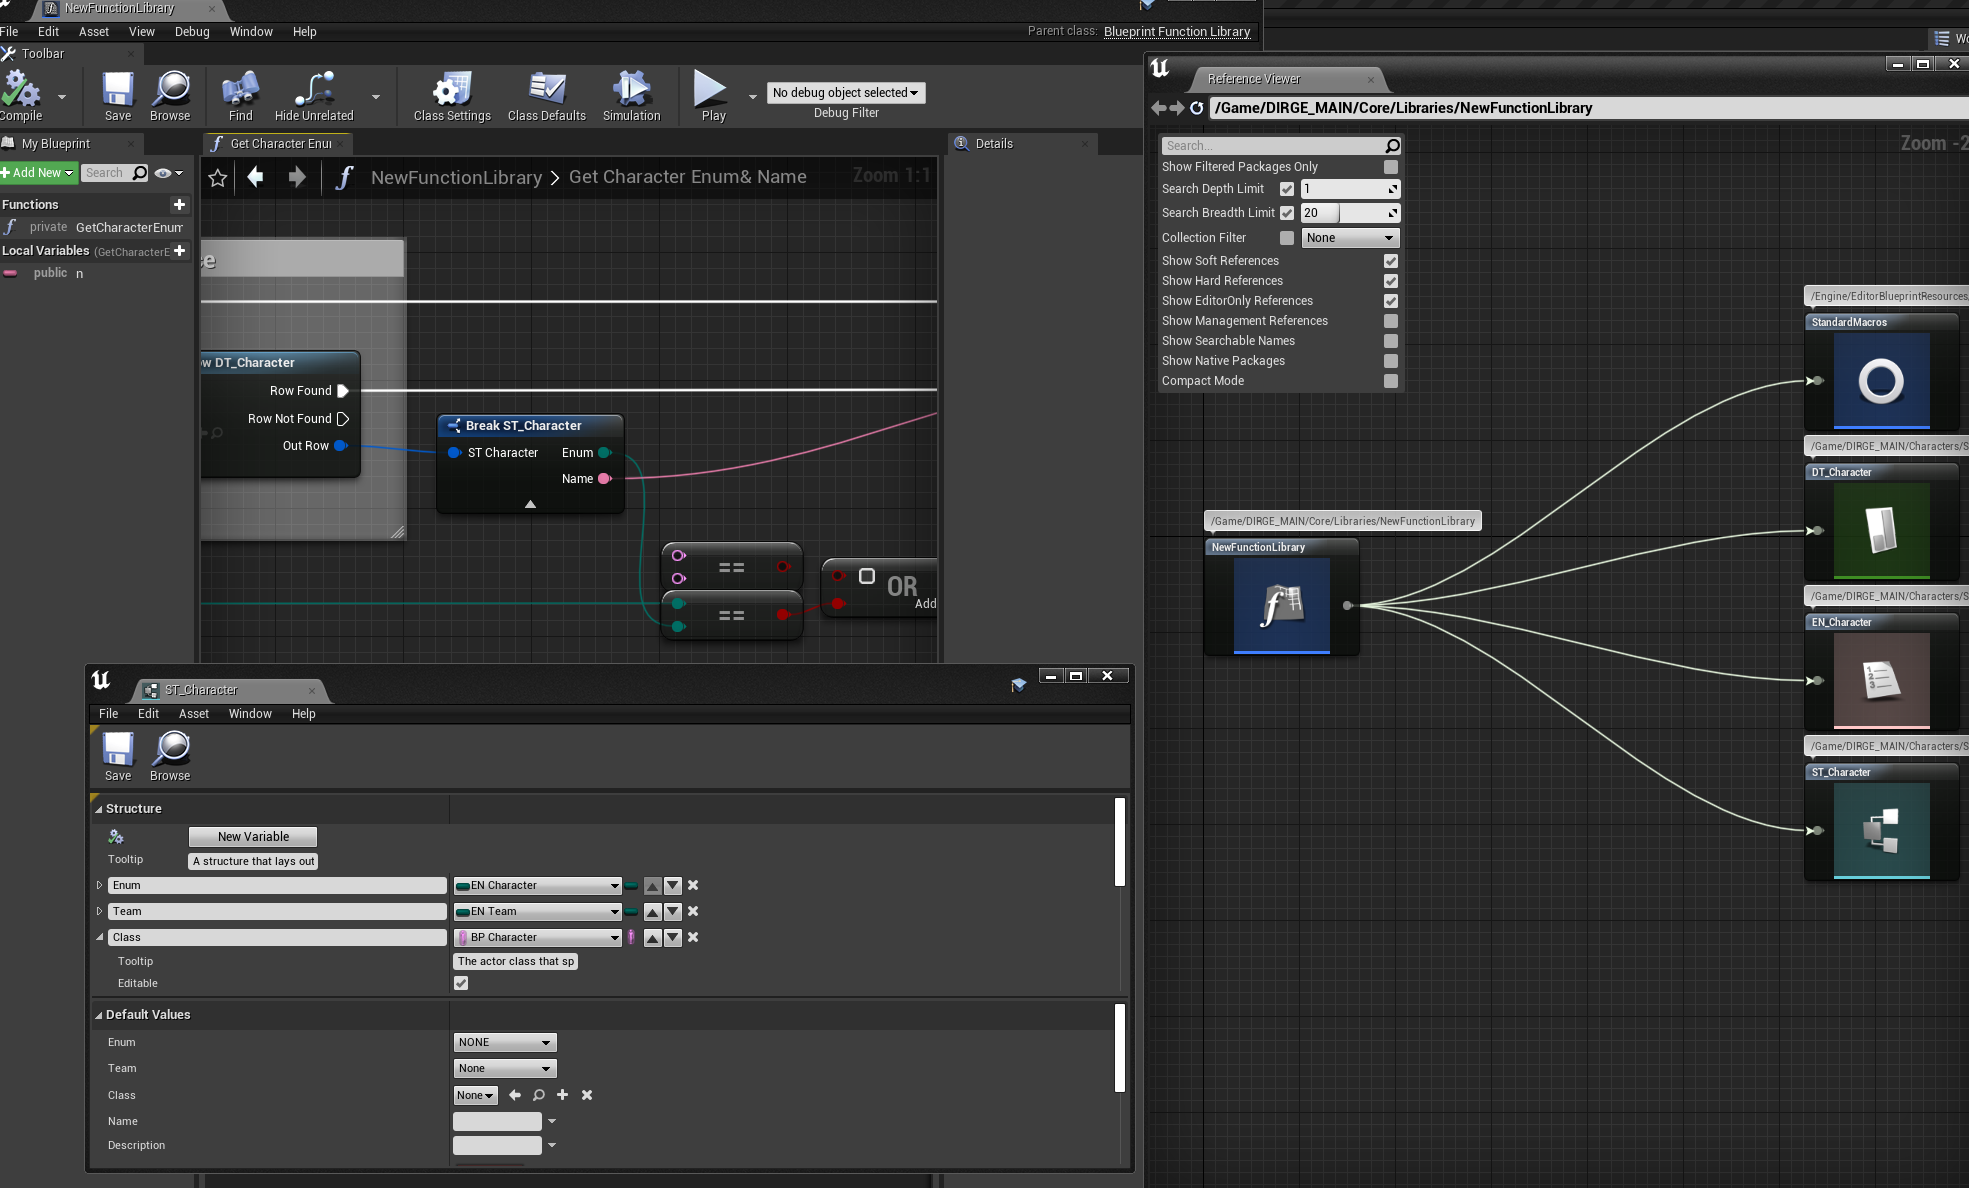The image size is (1969, 1188).
Task: Expand Break ST_Character node pins
Action: click(x=530, y=504)
